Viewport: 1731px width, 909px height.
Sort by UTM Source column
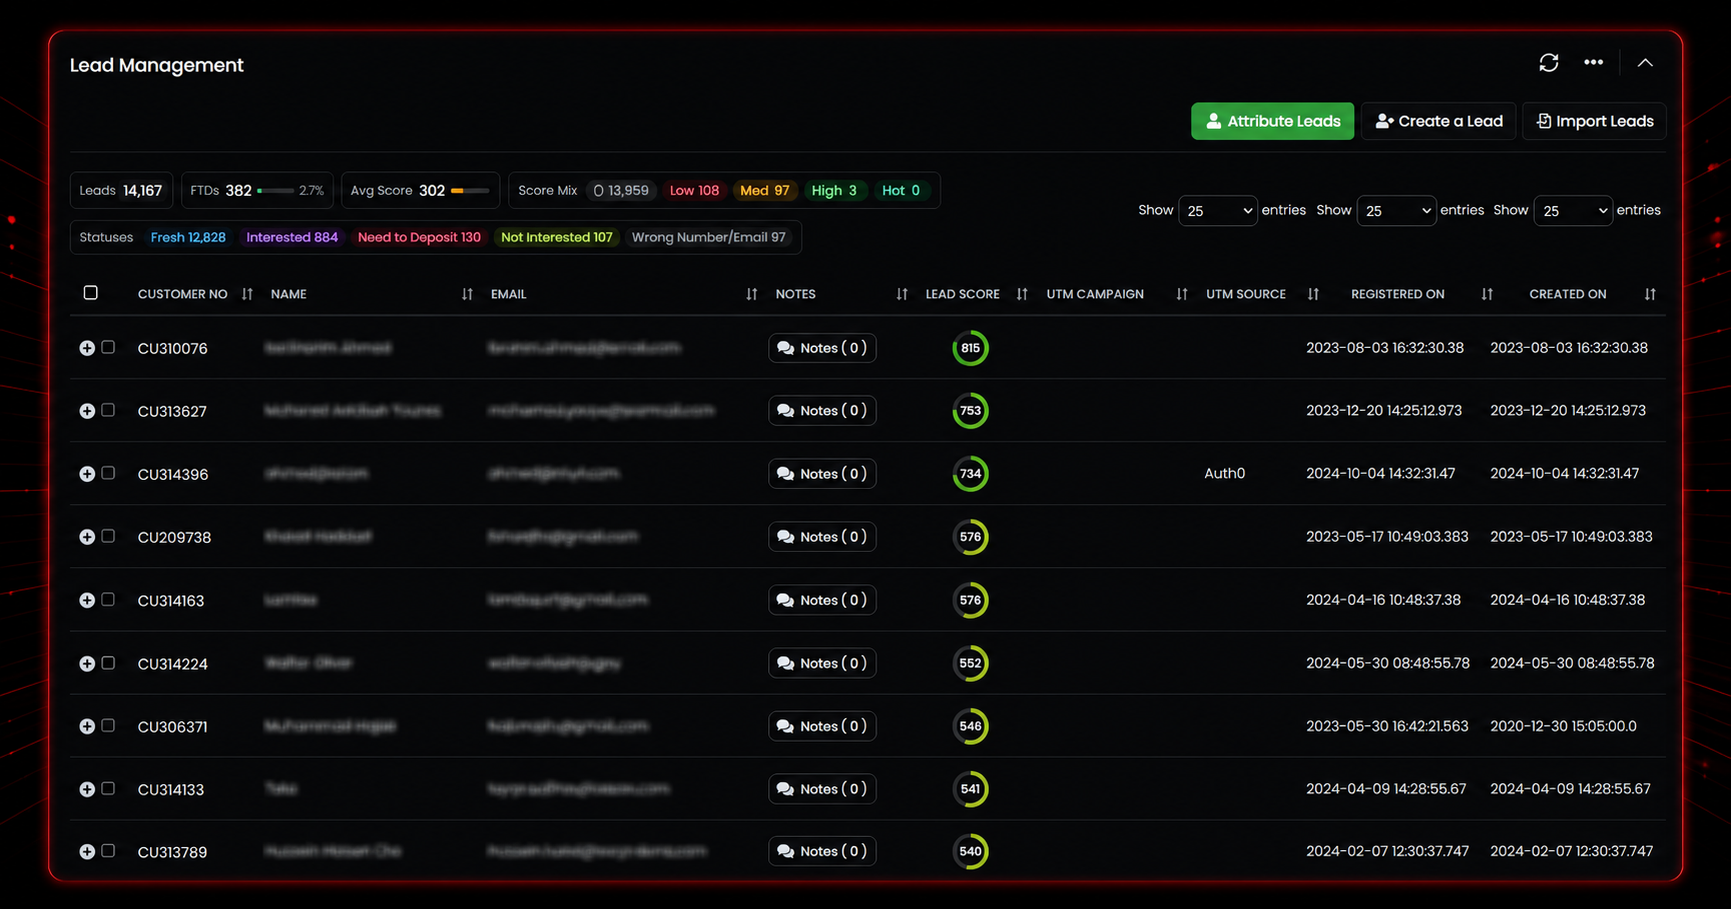(x=1313, y=294)
